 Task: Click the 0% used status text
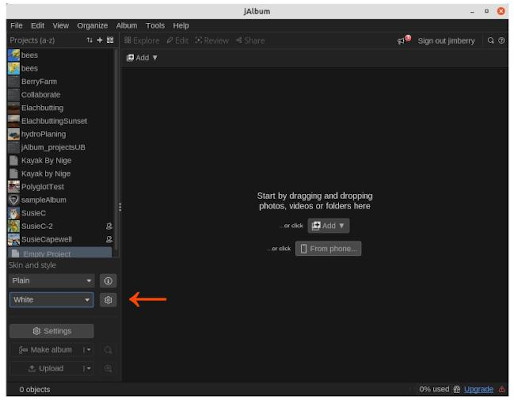pos(434,389)
